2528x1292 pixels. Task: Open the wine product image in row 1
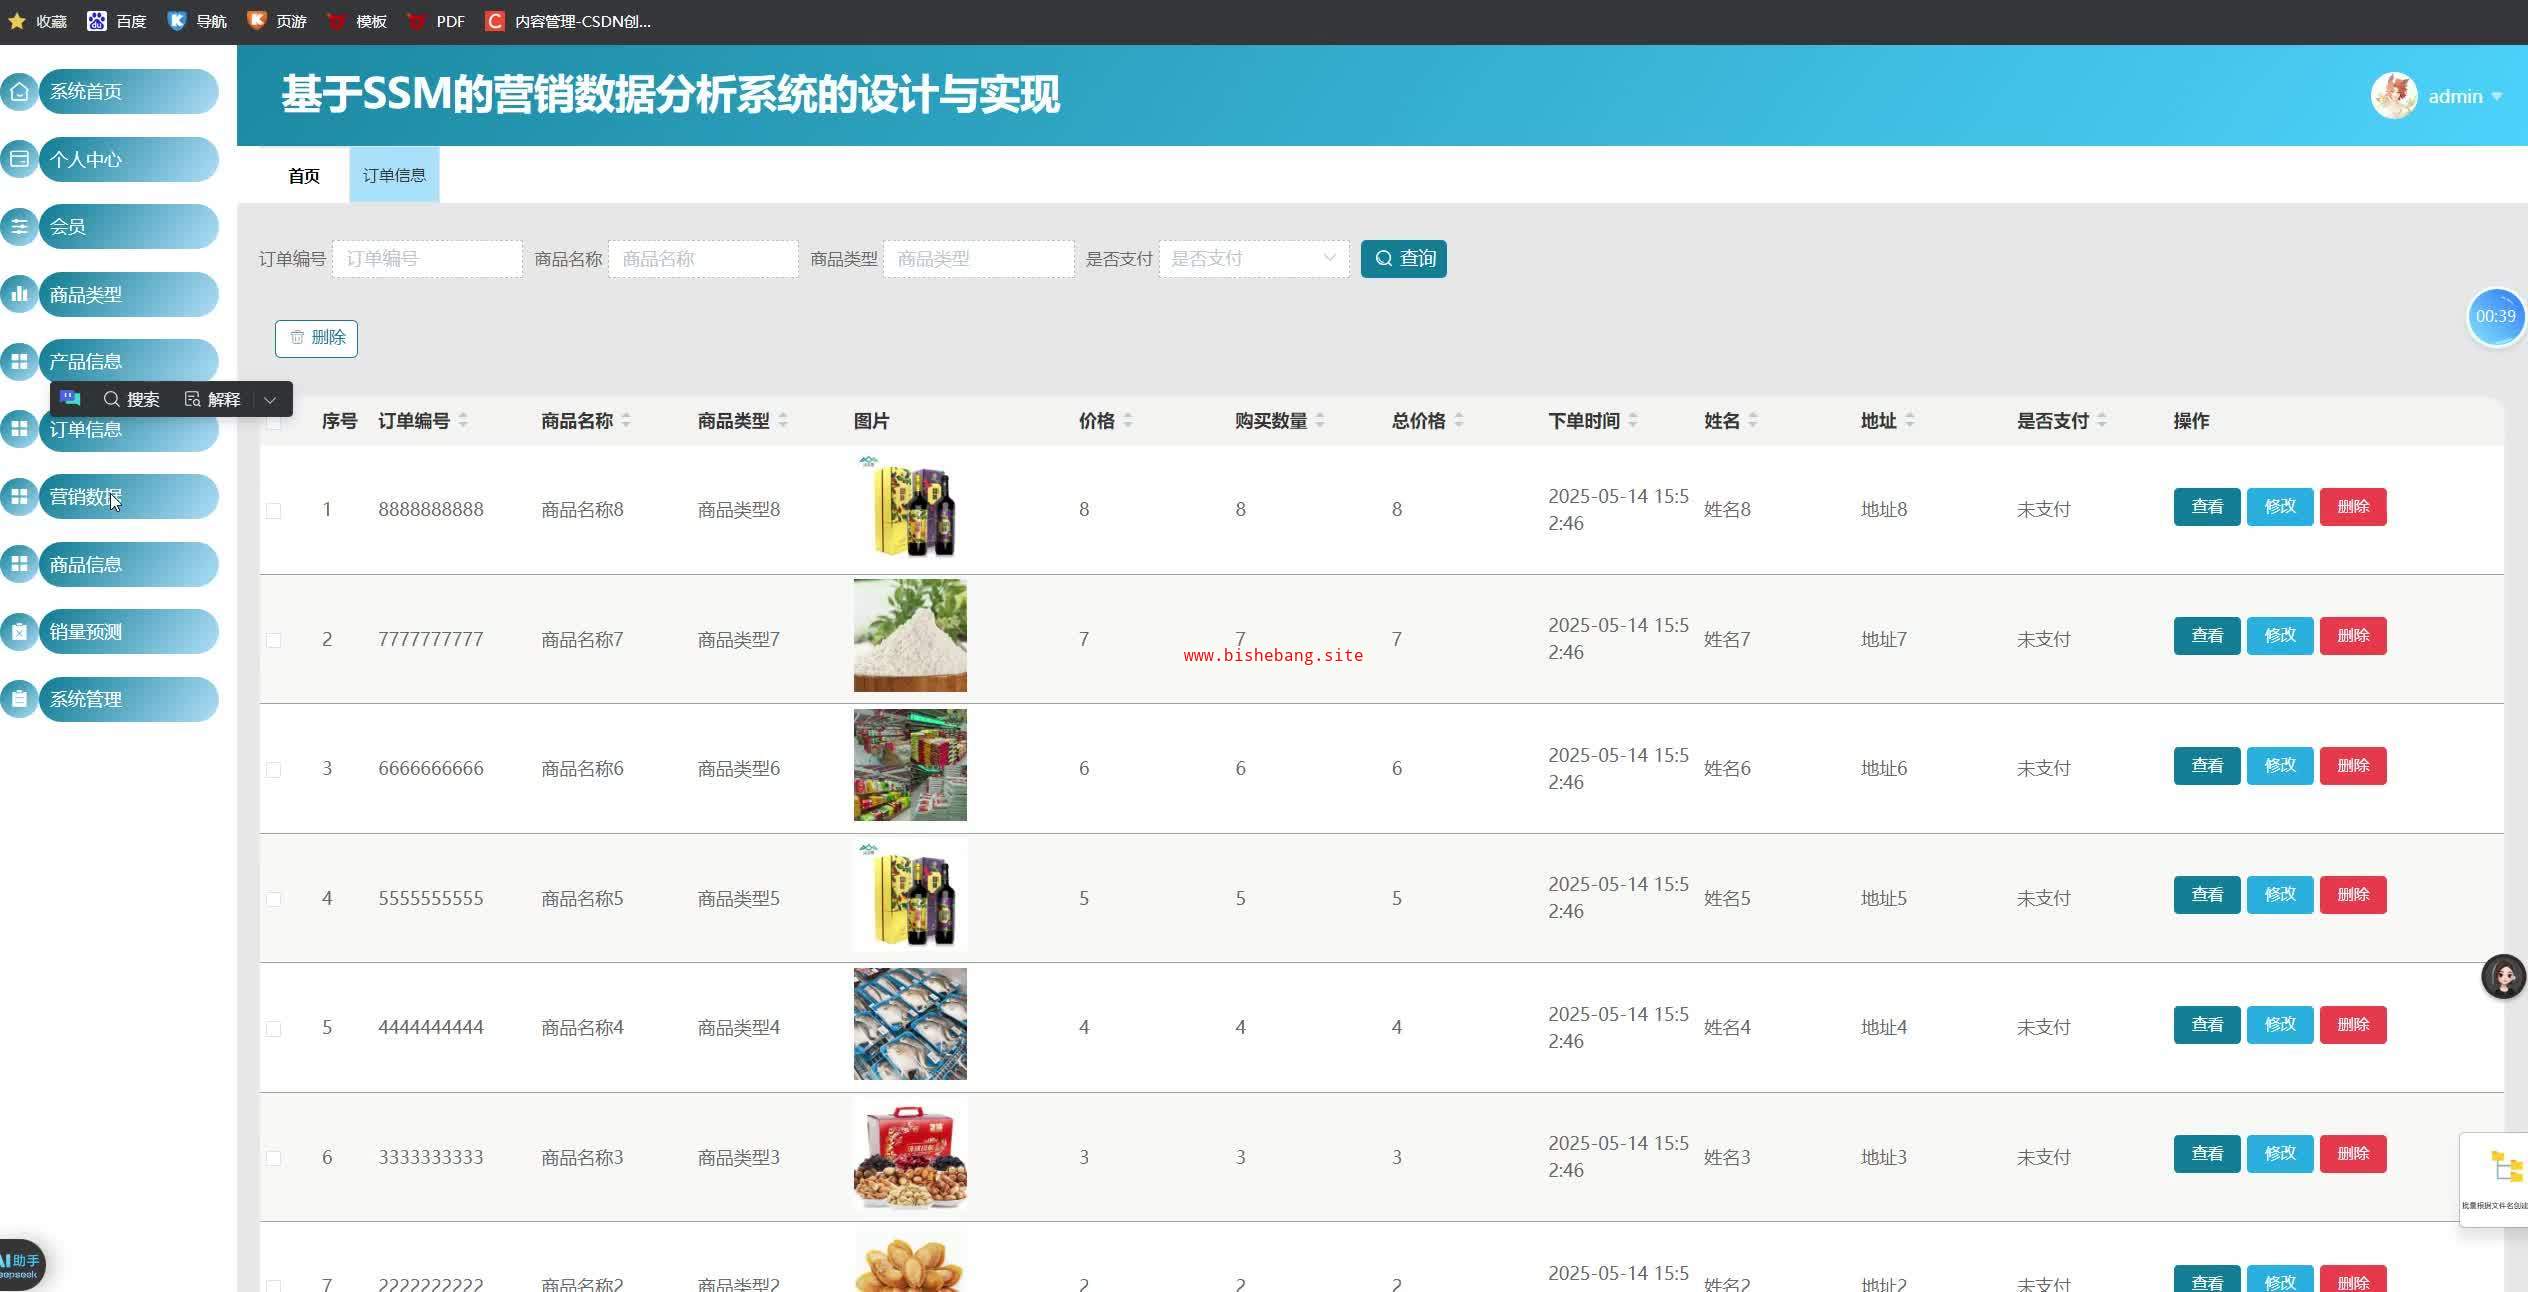(x=910, y=507)
